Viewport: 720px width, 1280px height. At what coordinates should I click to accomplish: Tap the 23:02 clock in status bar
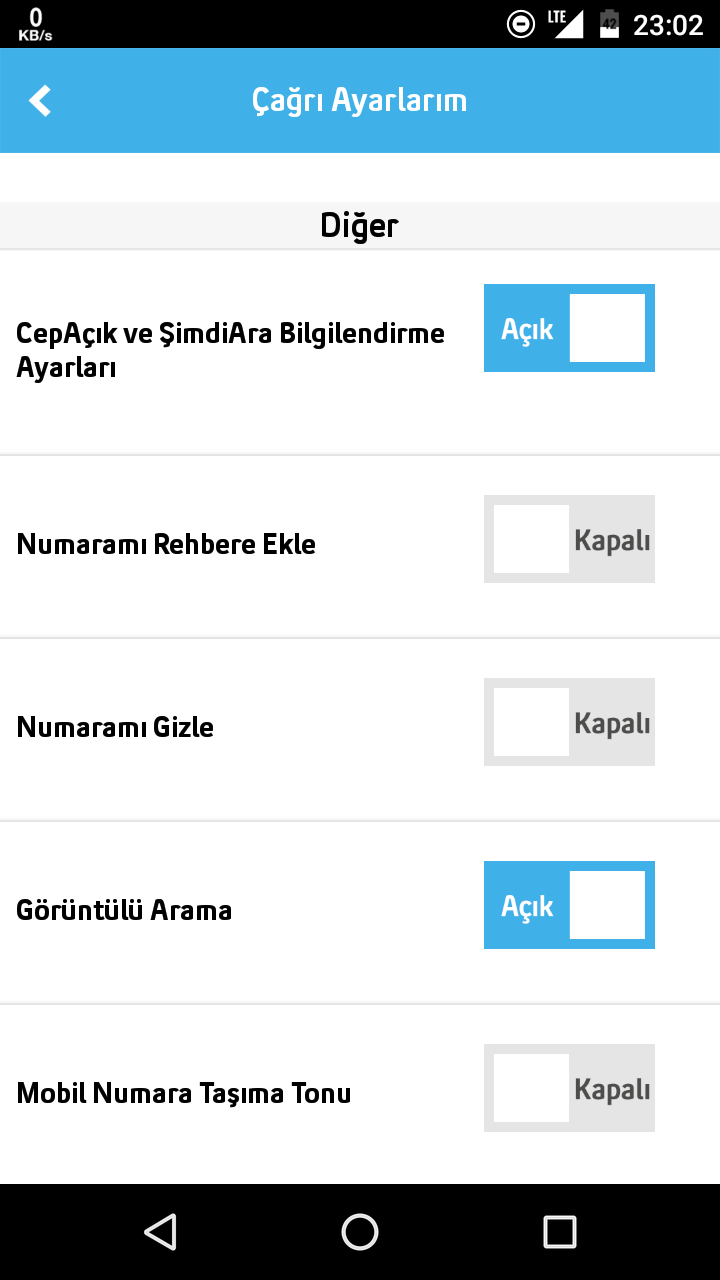668,25
